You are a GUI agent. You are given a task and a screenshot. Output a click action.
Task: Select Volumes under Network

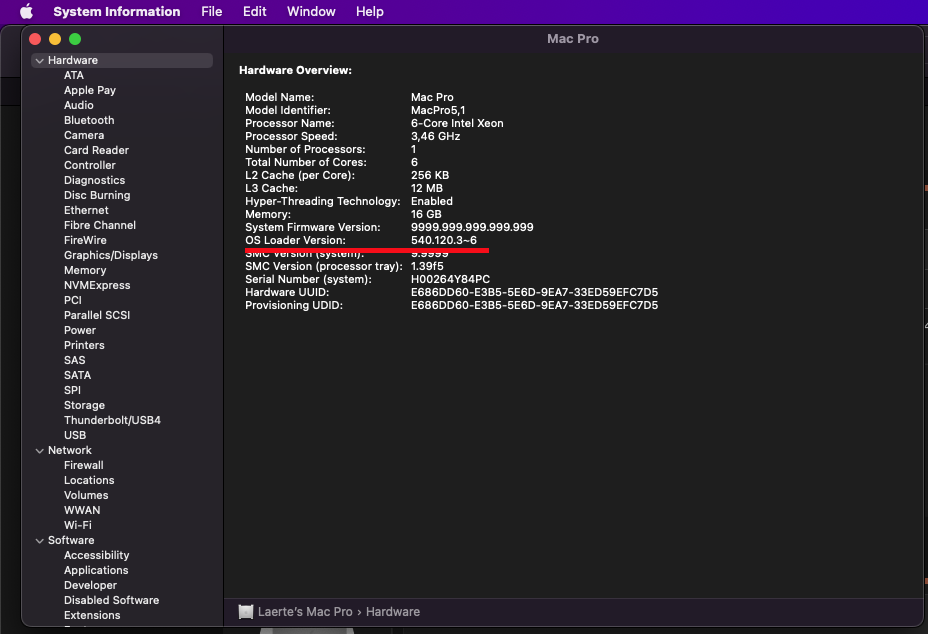coord(86,495)
